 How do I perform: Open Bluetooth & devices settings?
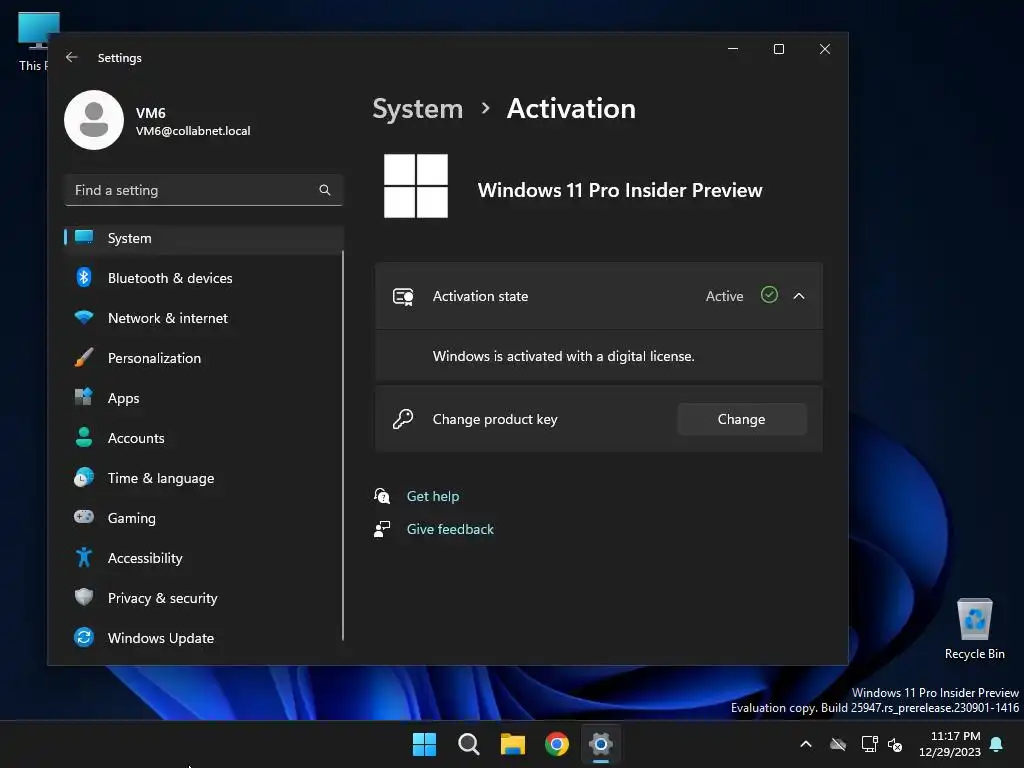pos(204,278)
